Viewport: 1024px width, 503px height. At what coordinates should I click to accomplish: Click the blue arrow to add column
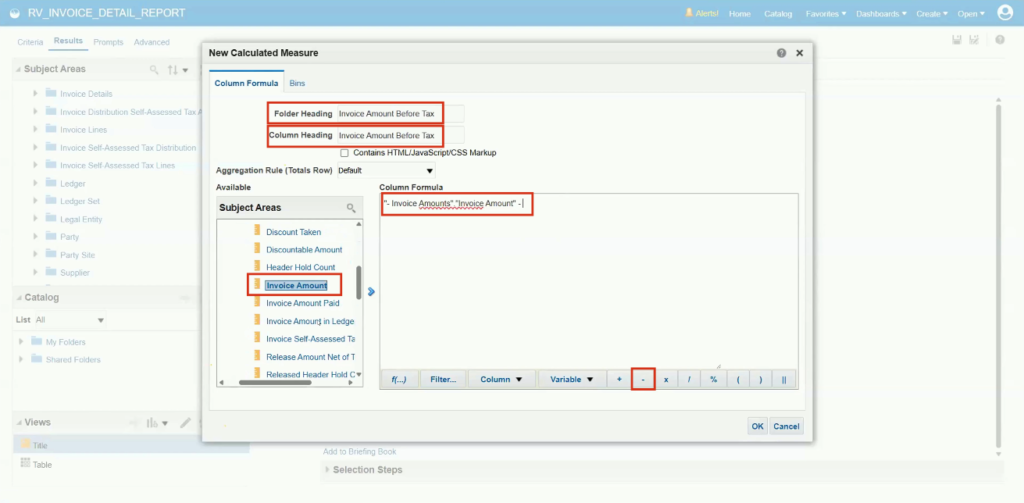tap(371, 291)
